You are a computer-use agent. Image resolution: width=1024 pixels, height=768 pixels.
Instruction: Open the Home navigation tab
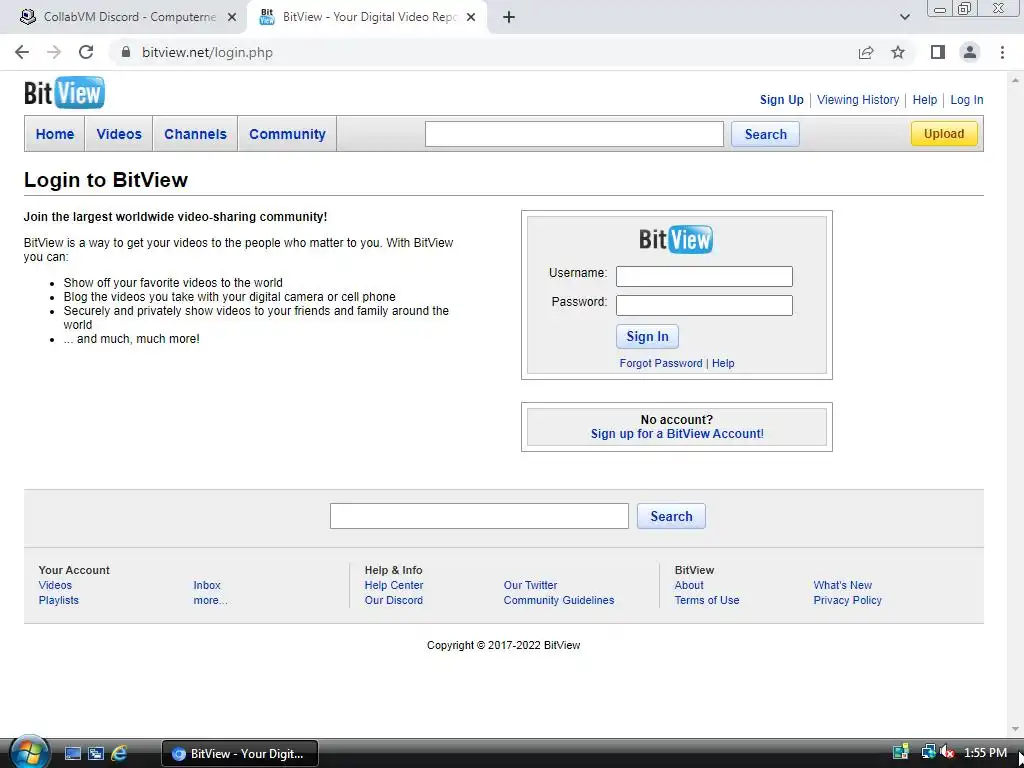click(x=55, y=134)
